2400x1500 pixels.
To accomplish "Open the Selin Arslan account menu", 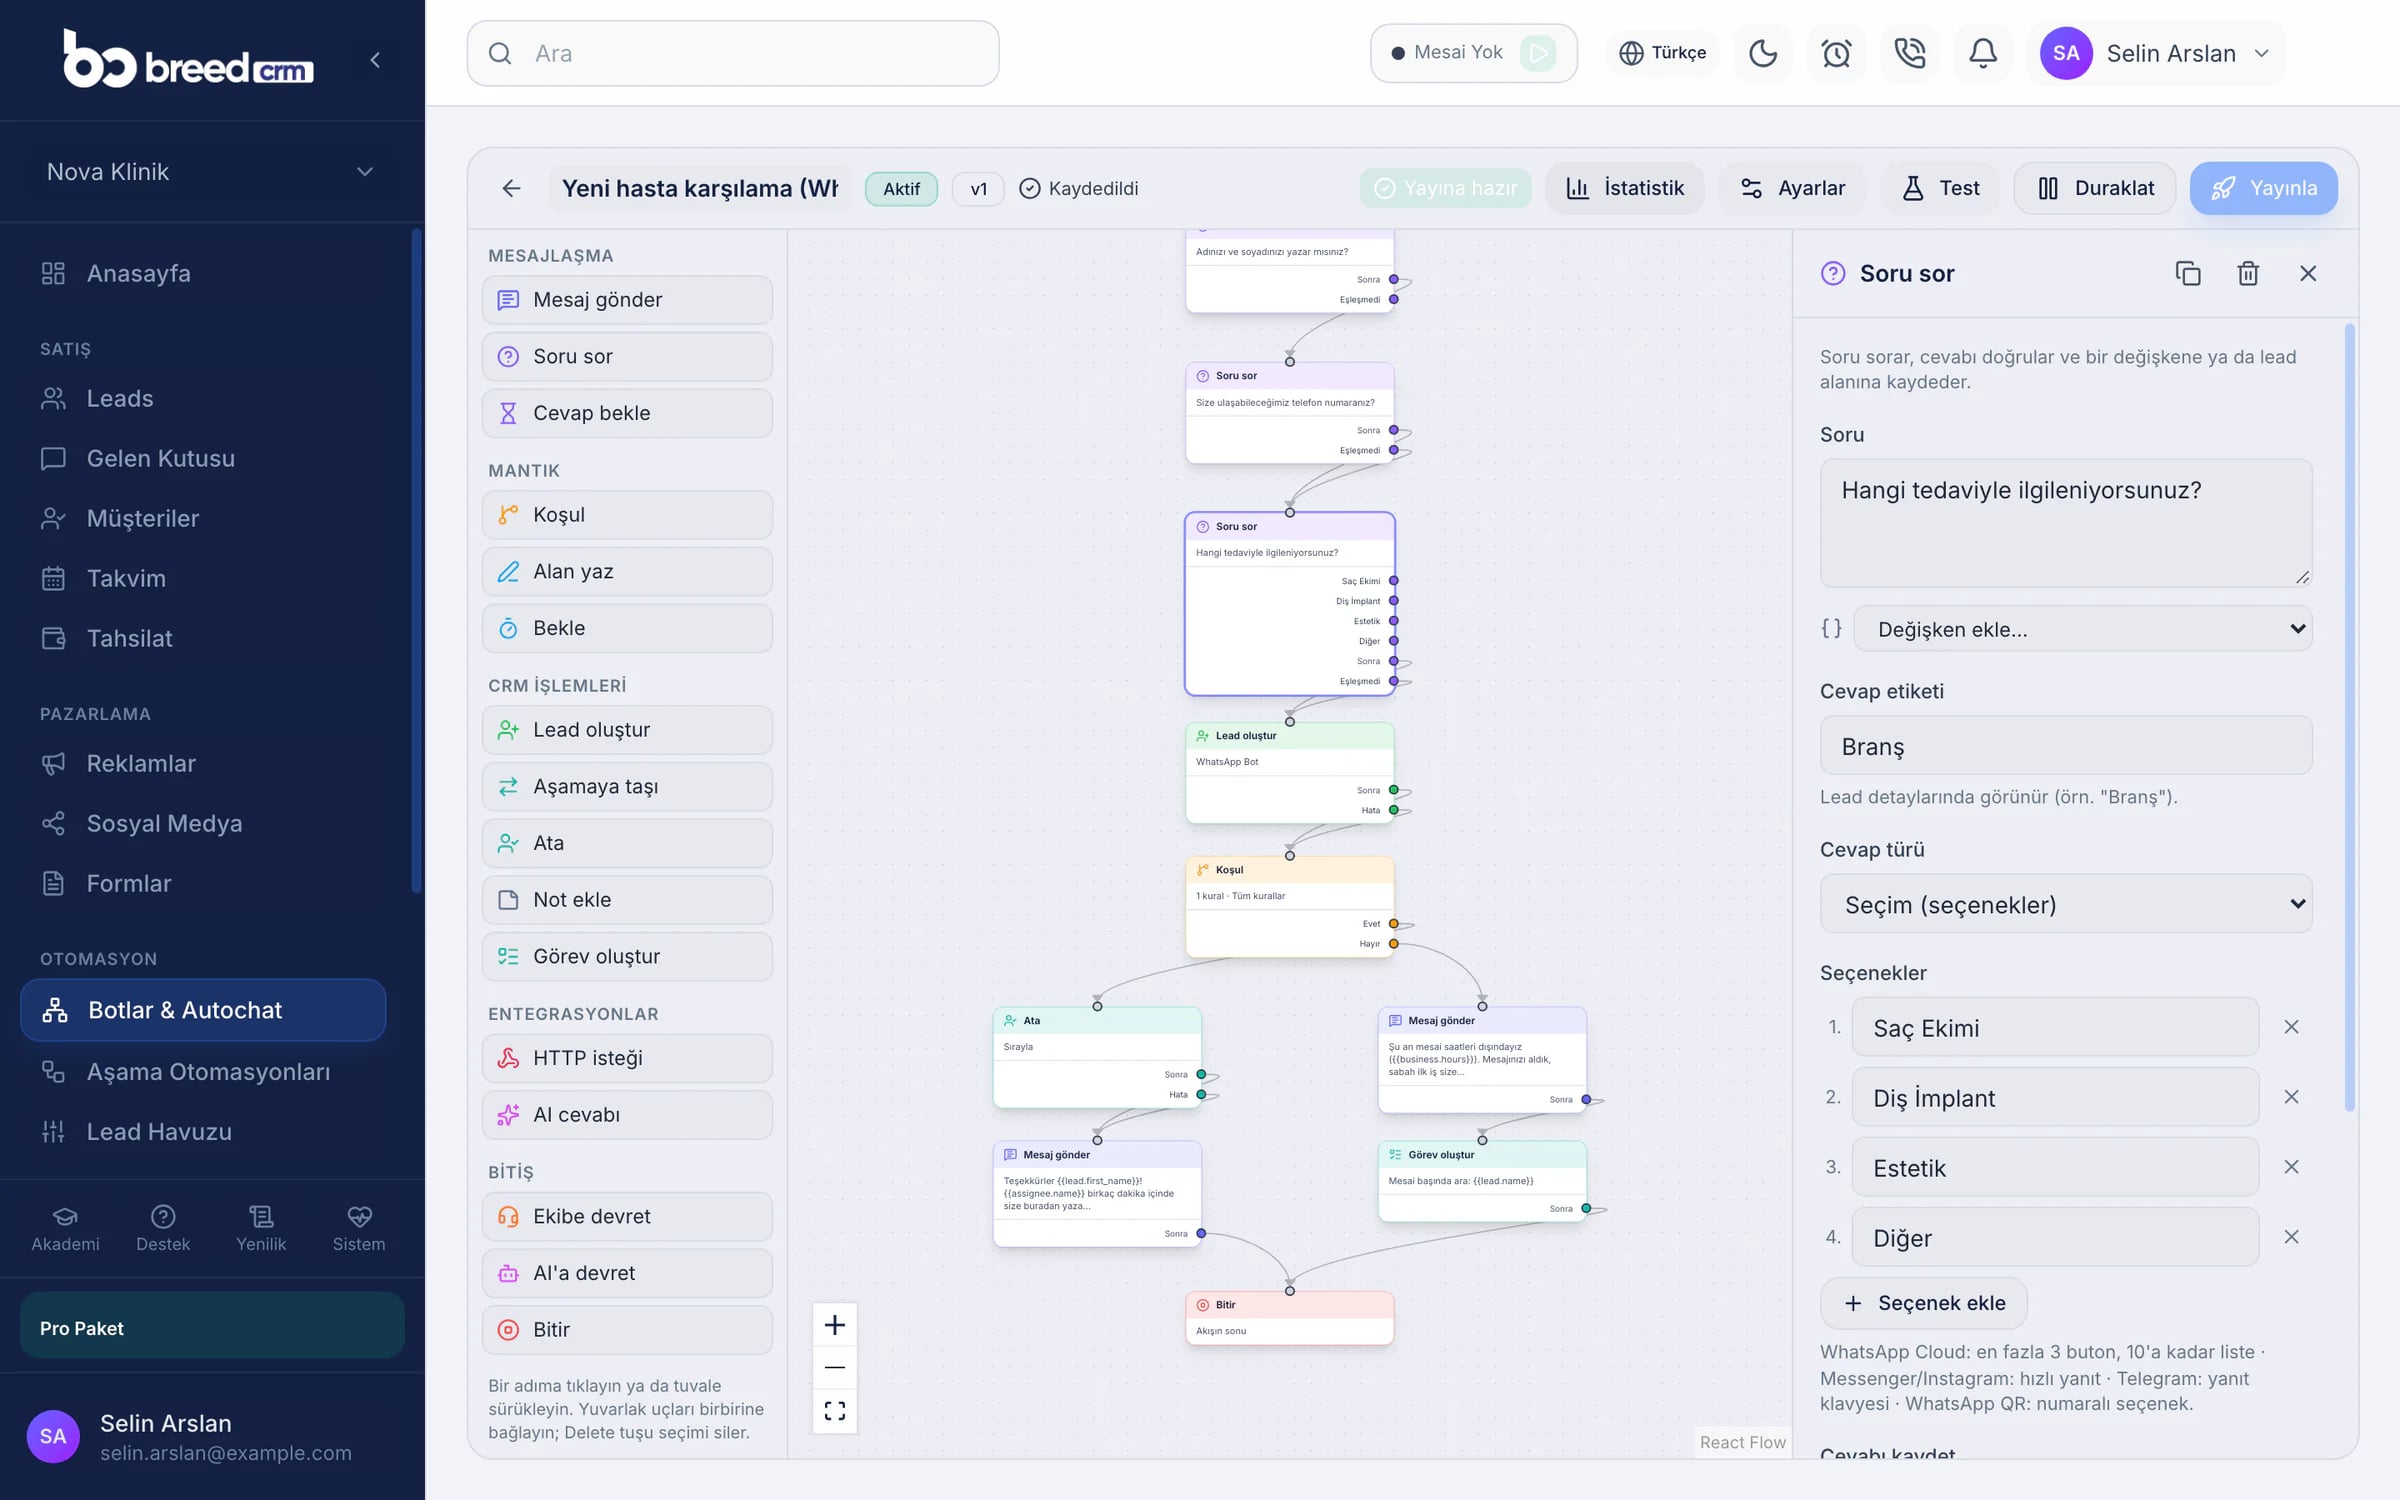I will click(x=2156, y=53).
